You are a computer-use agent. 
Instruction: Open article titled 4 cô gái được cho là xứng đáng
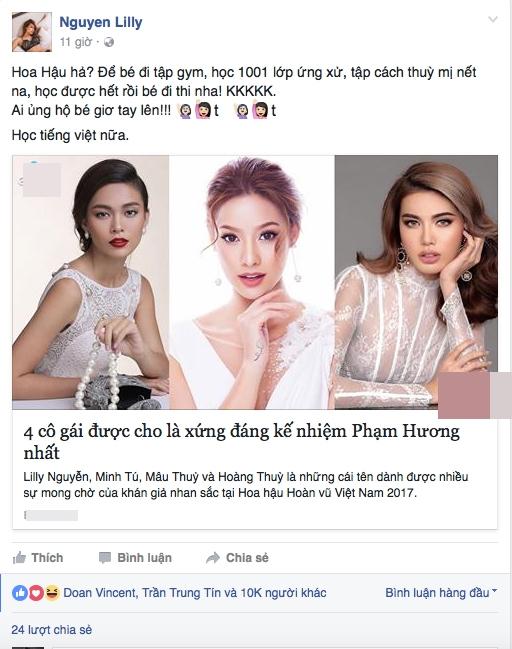tap(242, 442)
